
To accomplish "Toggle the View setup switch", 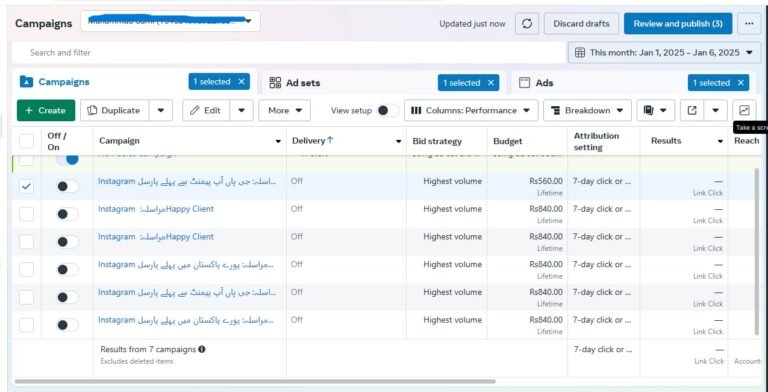I will [387, 110].
